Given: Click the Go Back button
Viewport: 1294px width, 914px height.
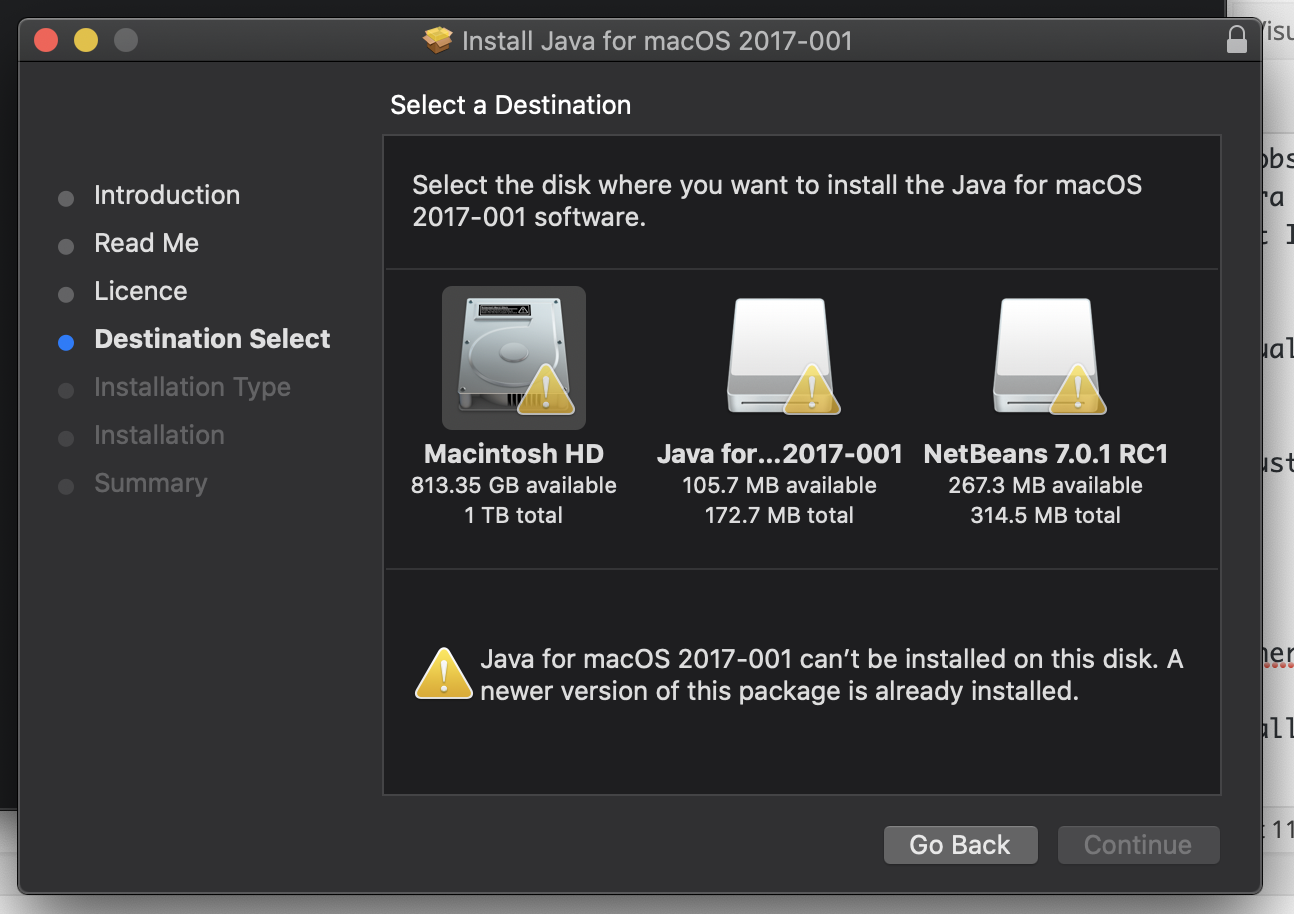Looking at the screenshot, I should click(960, 845).
